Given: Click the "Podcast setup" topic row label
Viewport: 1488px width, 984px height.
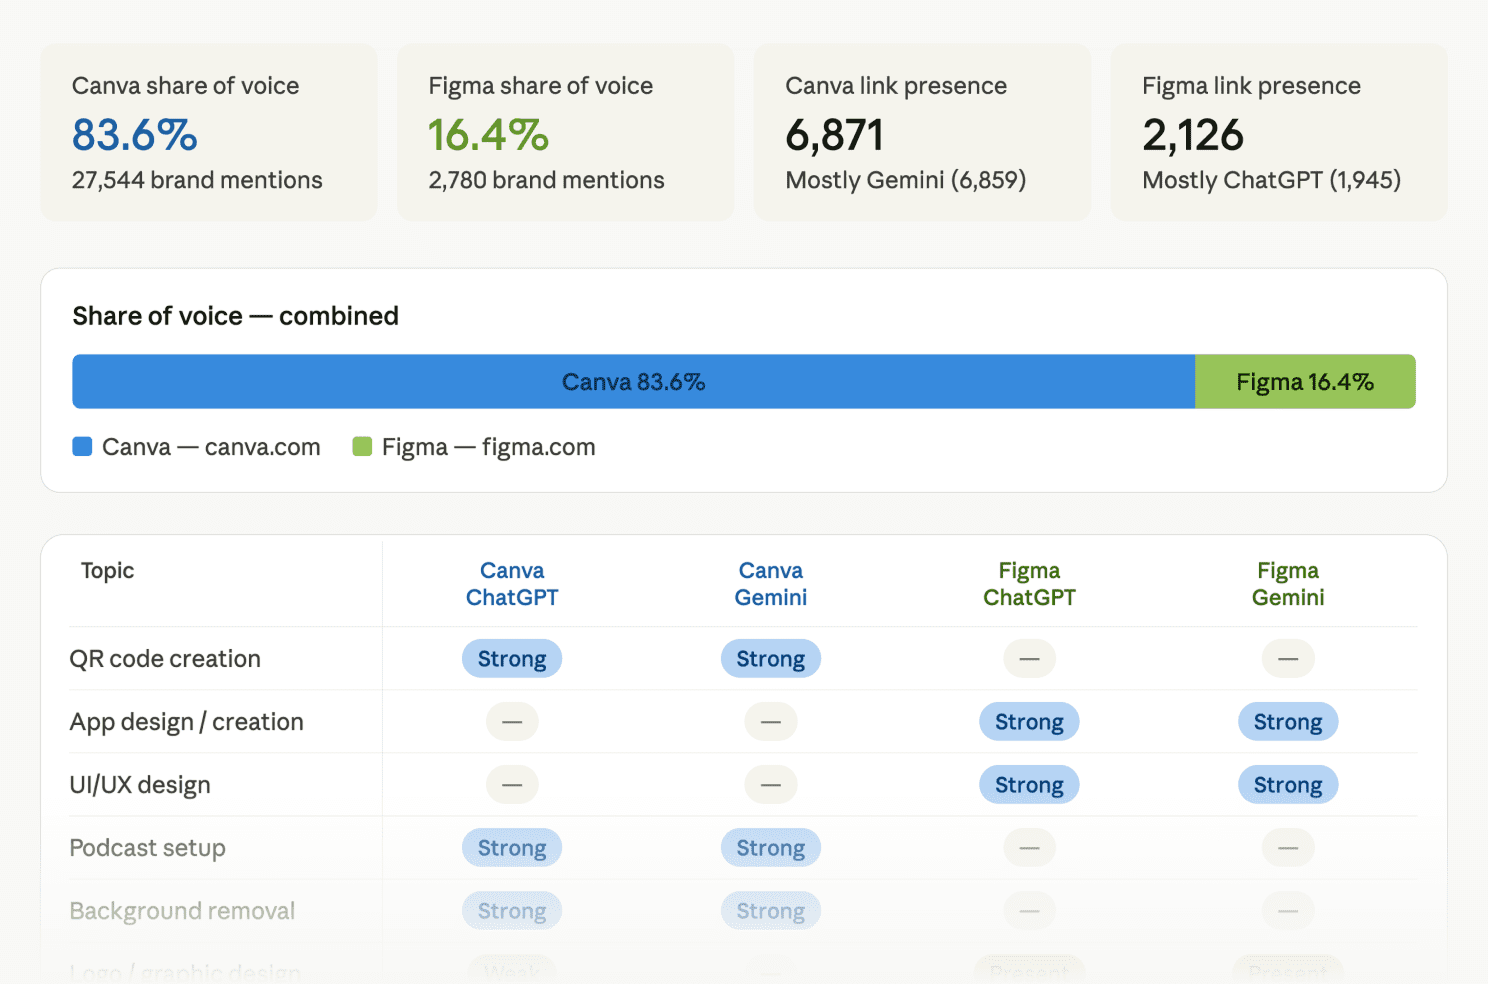Looking at the screenshot, I should (x=148, y=848).
